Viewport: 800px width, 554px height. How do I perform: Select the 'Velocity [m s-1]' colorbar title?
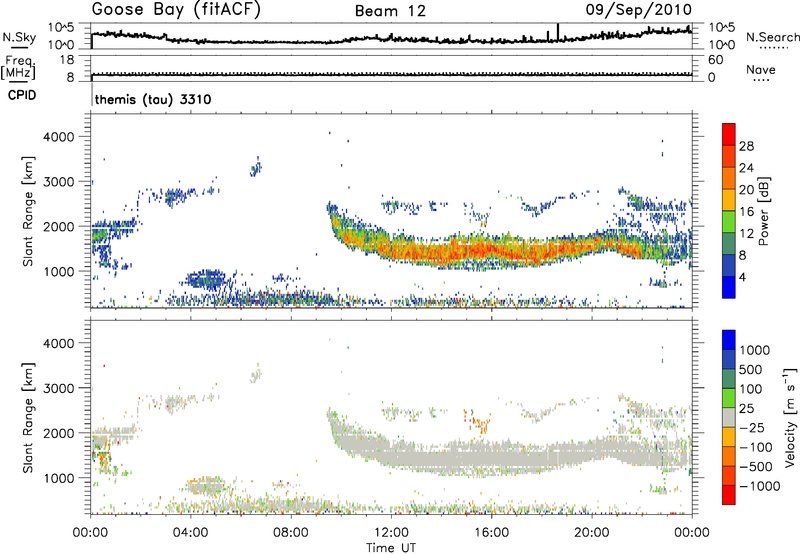click(x=790, y=417)
